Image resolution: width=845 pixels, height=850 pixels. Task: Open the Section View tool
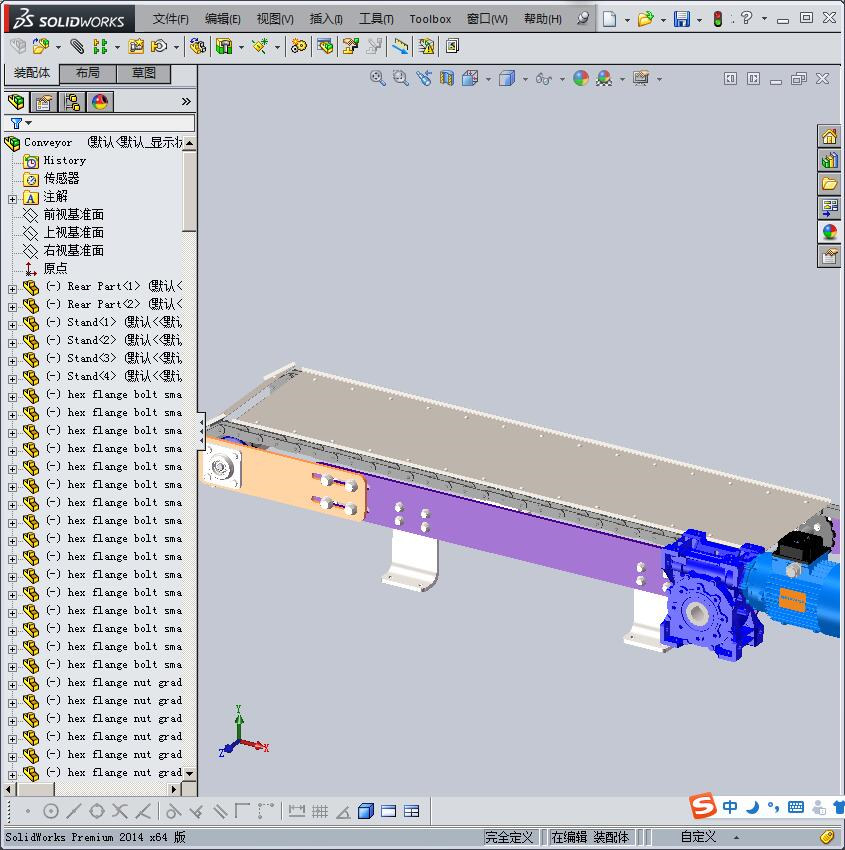447,79
